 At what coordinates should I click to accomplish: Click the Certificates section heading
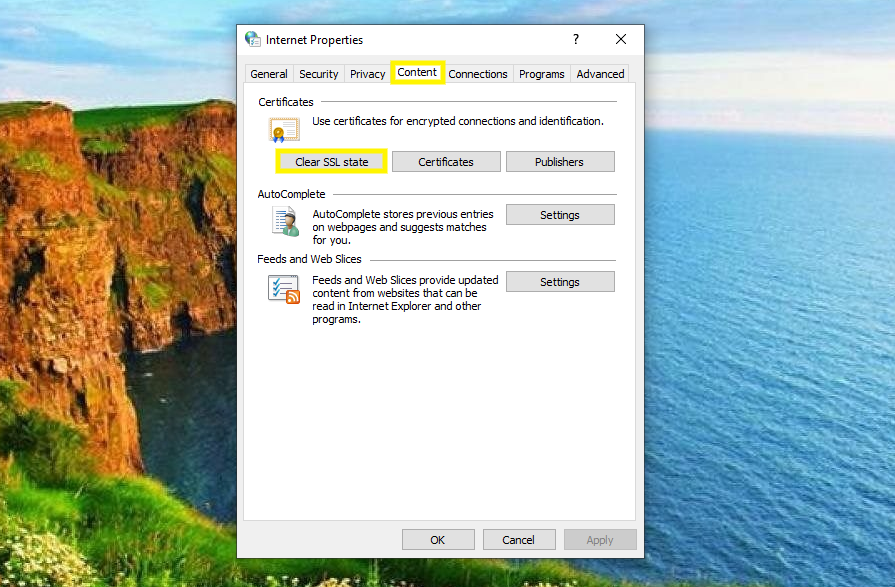(x=286, y=102)
